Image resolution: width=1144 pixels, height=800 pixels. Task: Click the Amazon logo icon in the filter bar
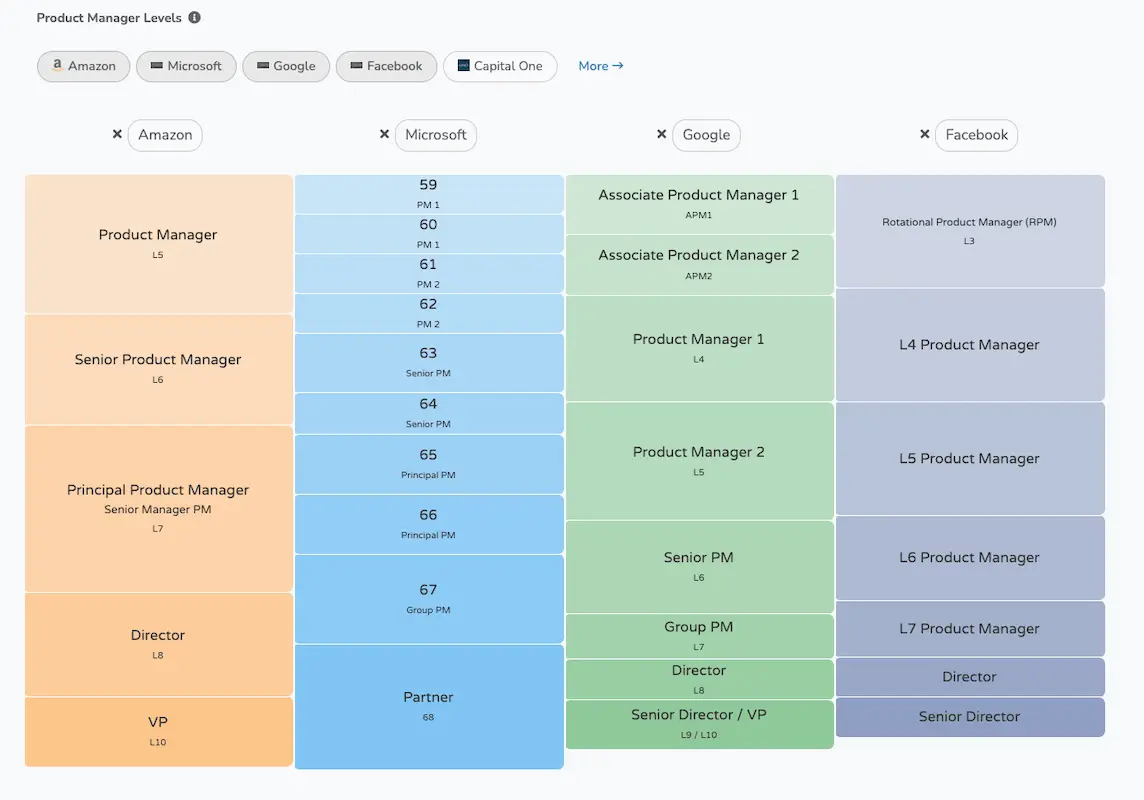coord(60,66)
